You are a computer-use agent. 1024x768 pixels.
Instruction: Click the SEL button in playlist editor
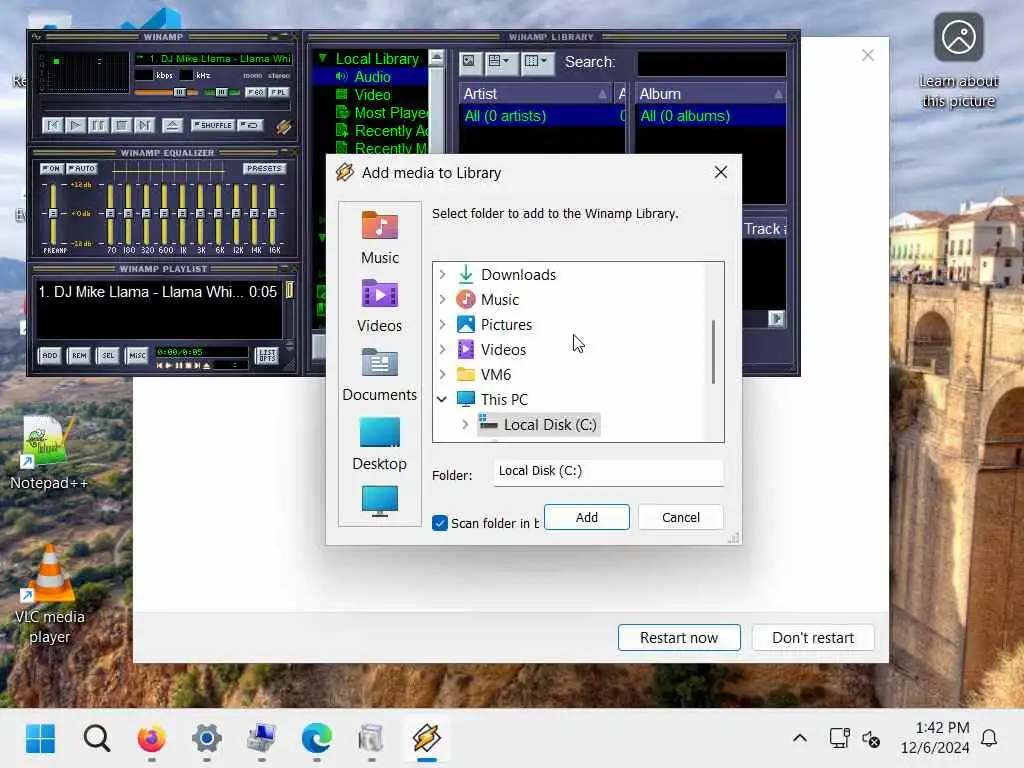108,355
